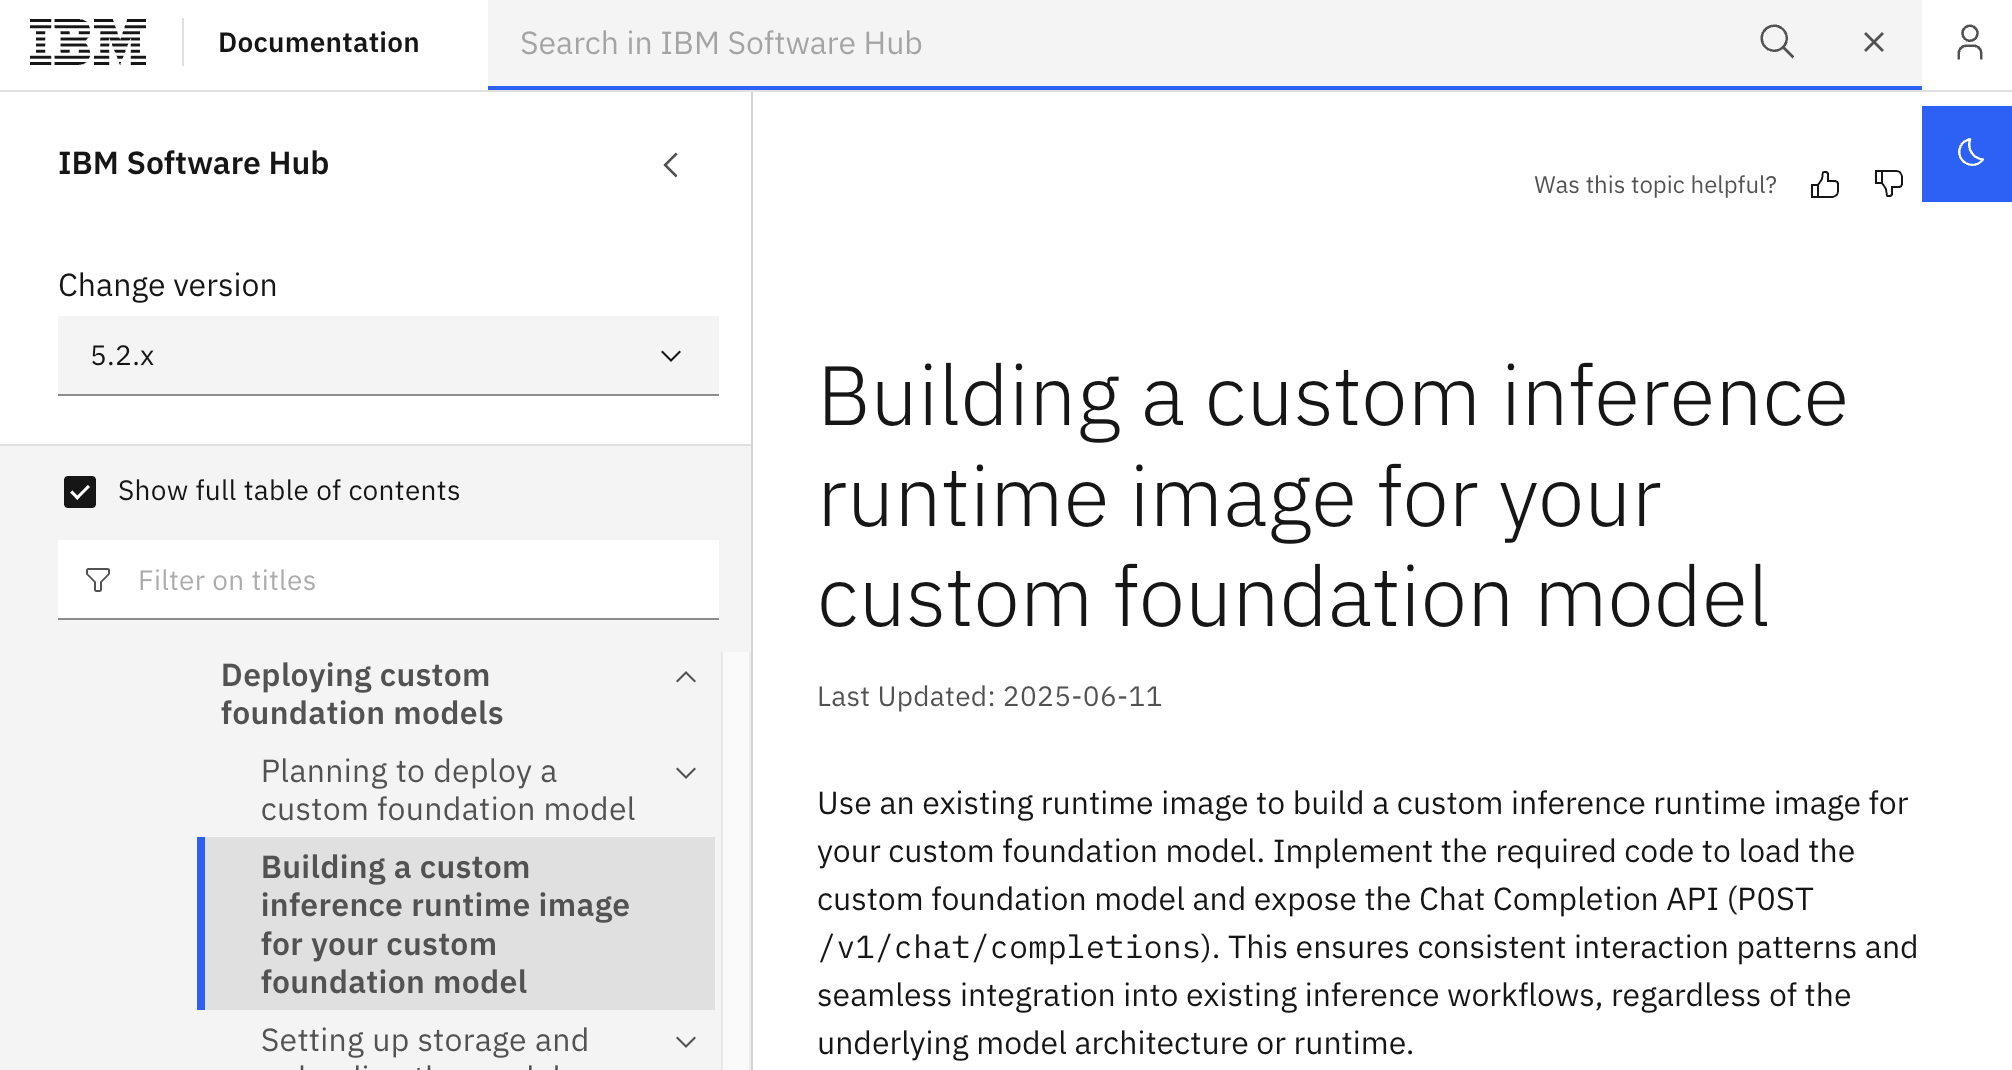Close the search bar with X icon
Viewport: 2012px width, 1070px height.
tap(1874, 43)
